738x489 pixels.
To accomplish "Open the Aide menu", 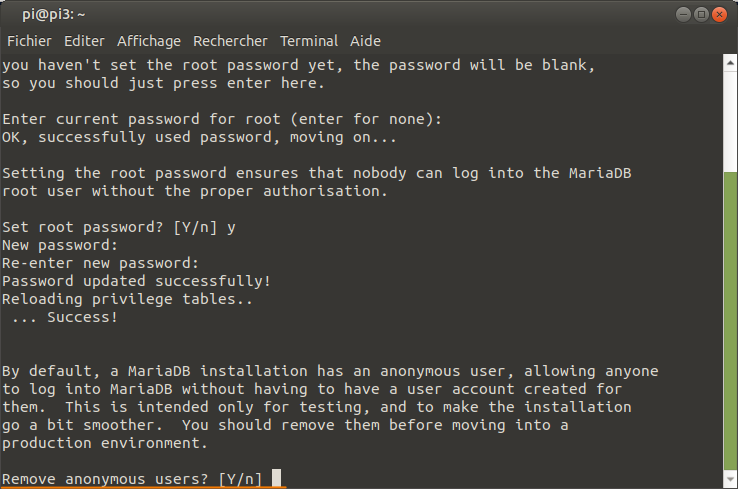I will click(x=365, y=41).
